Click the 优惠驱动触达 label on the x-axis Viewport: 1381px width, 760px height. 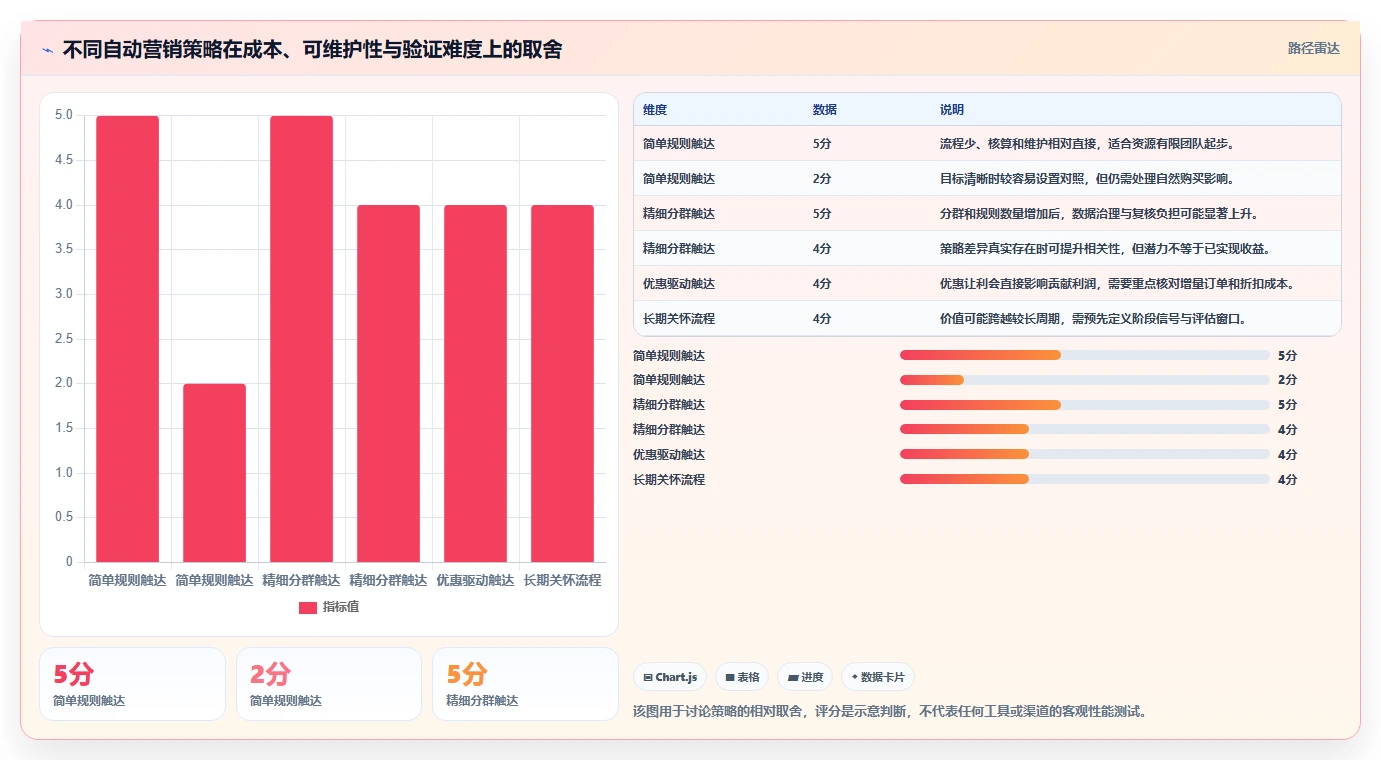[475, 580]
